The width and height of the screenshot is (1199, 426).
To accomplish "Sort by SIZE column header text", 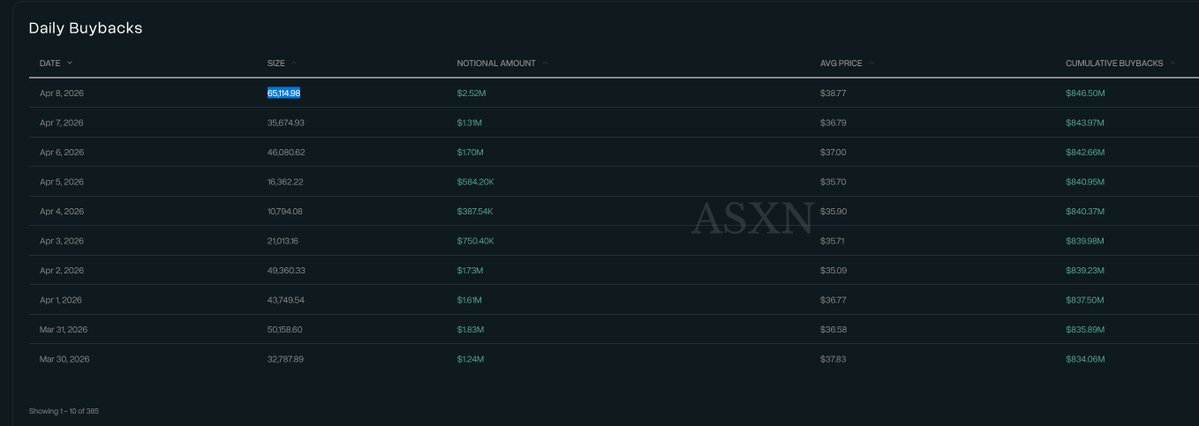I will (276, 63).
